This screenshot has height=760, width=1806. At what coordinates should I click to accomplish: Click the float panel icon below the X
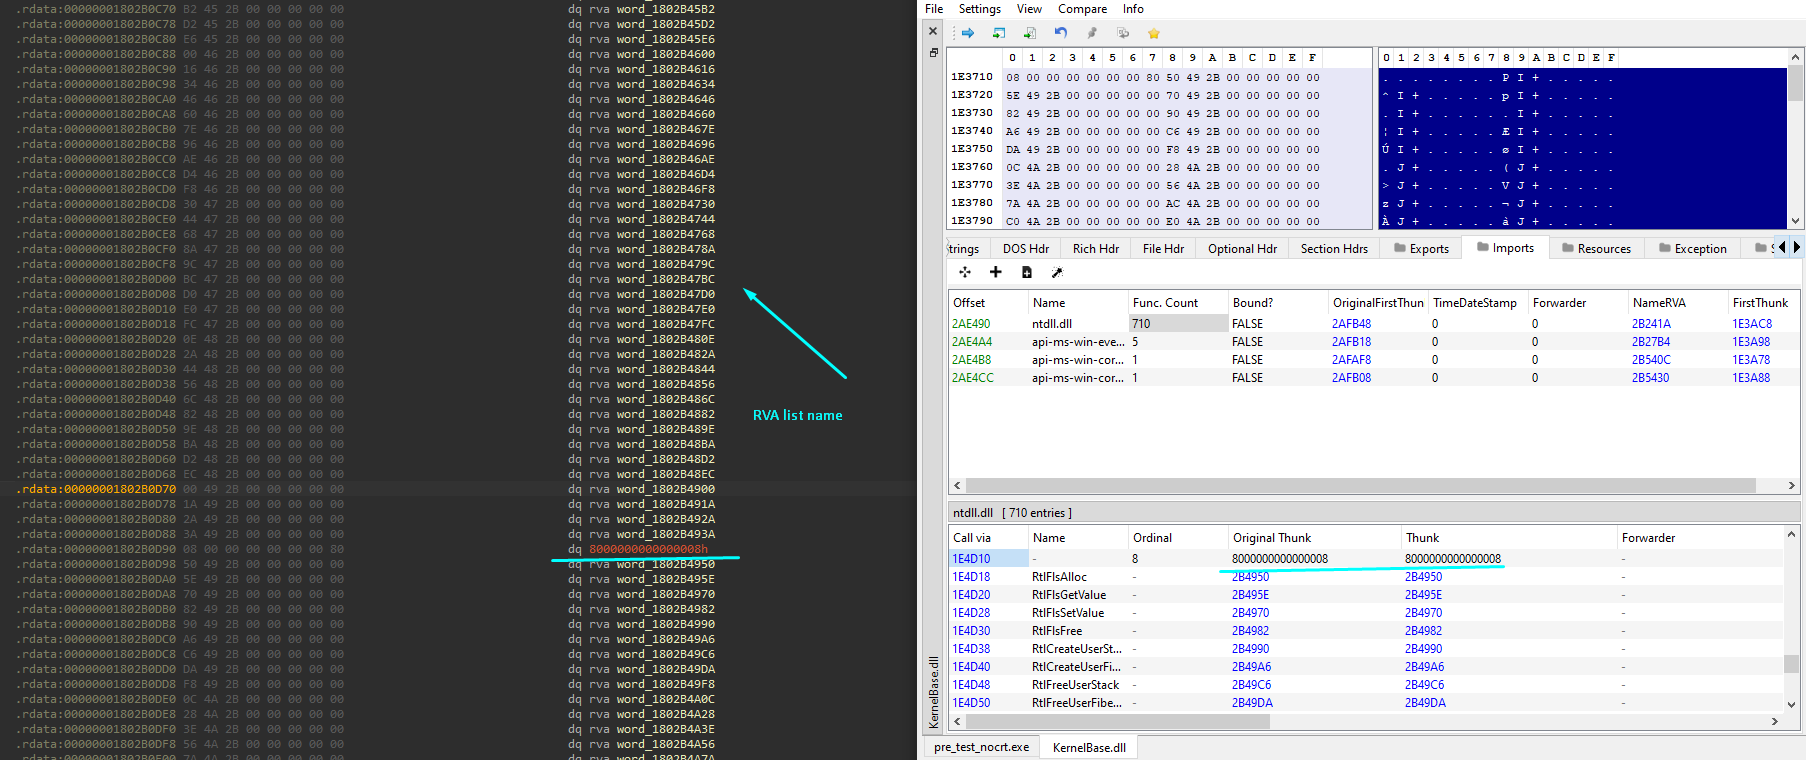933,53
